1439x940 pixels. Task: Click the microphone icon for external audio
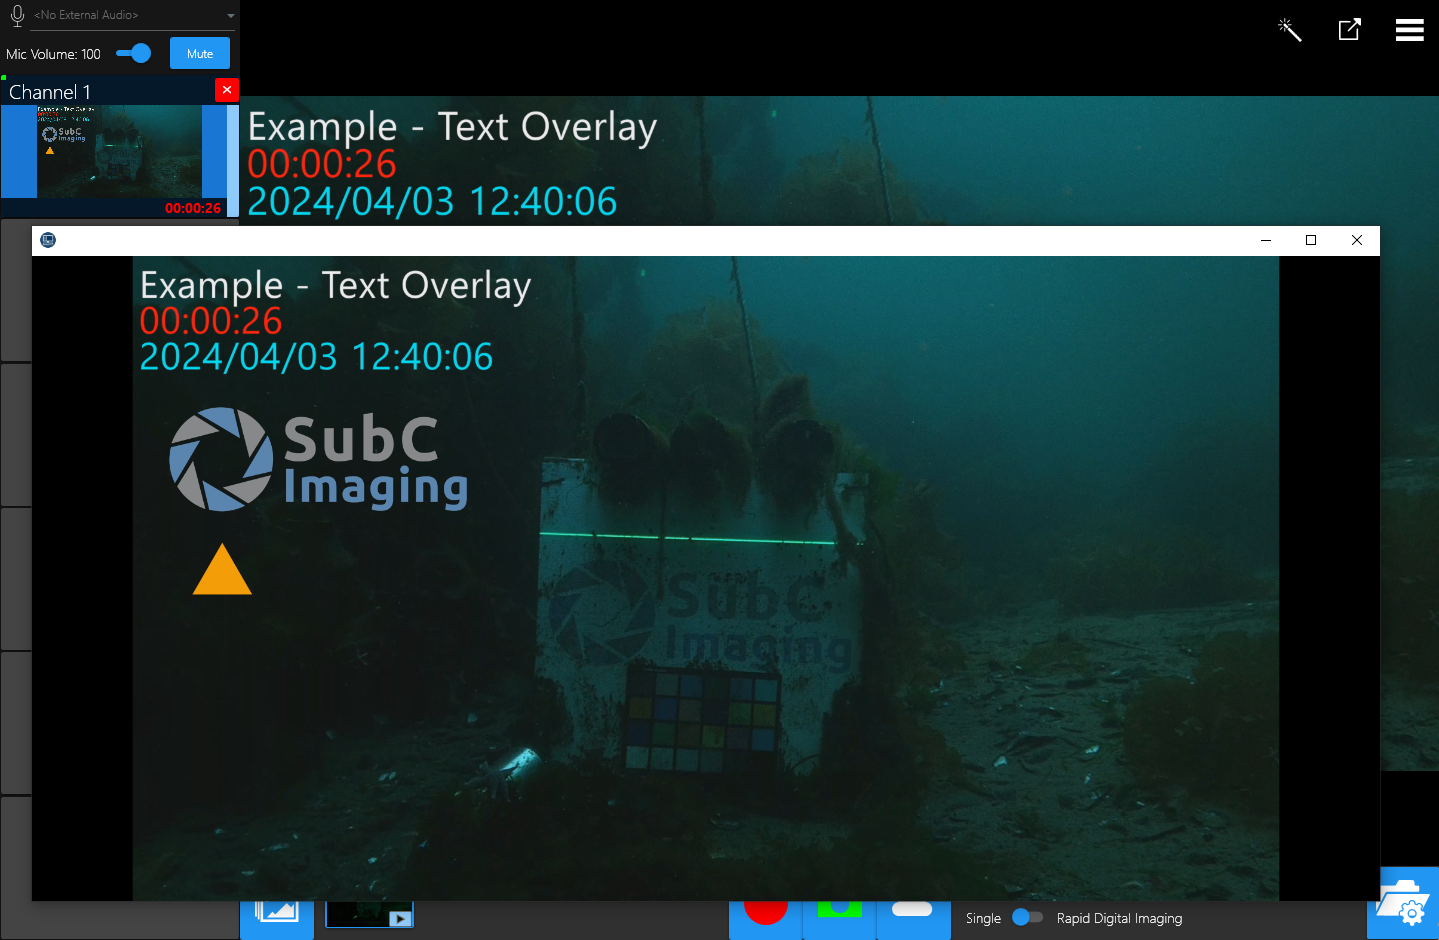[x=17, y=15]
